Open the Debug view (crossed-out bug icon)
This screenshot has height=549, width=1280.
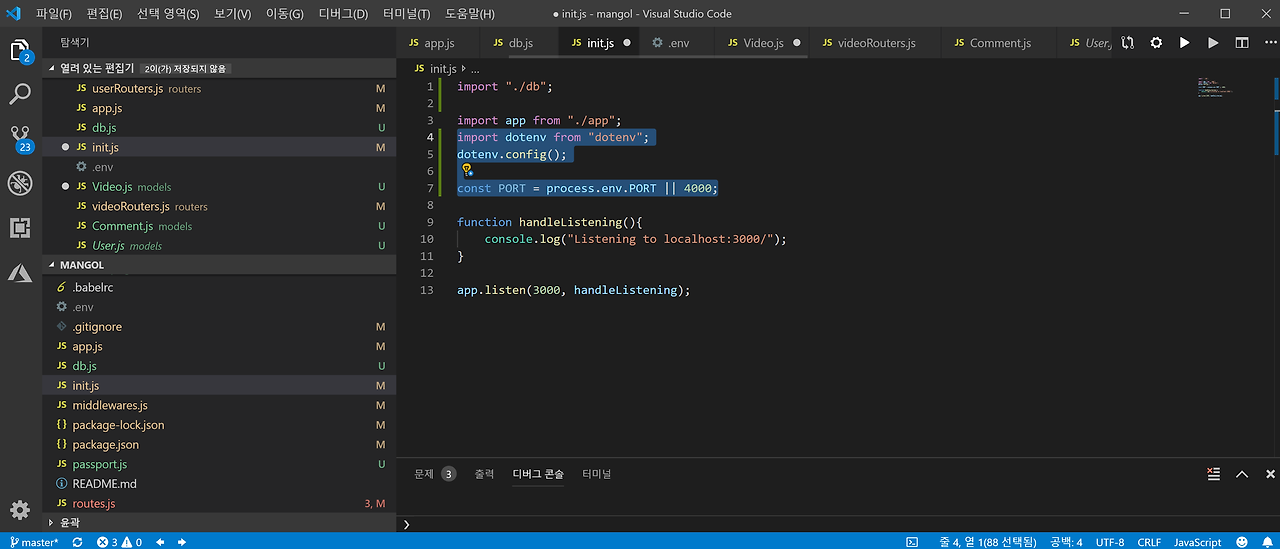tap(20, 183)
